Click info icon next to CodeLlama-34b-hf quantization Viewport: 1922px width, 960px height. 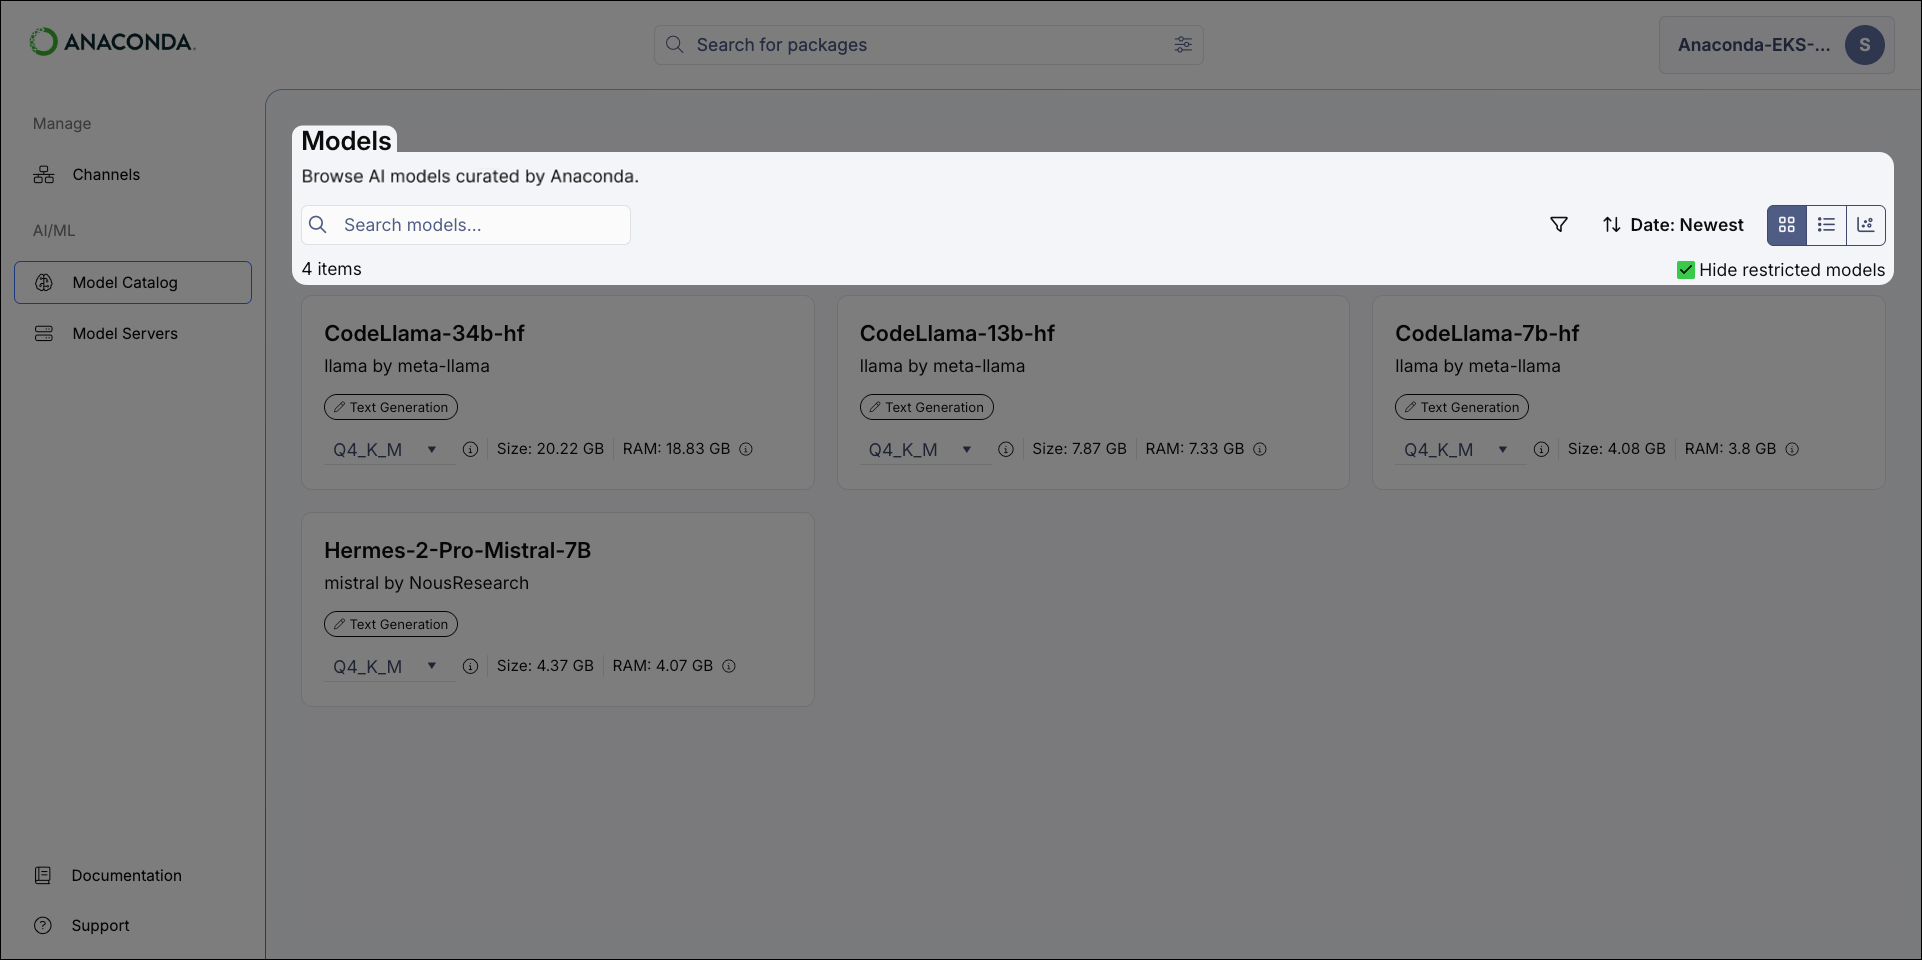471,450
